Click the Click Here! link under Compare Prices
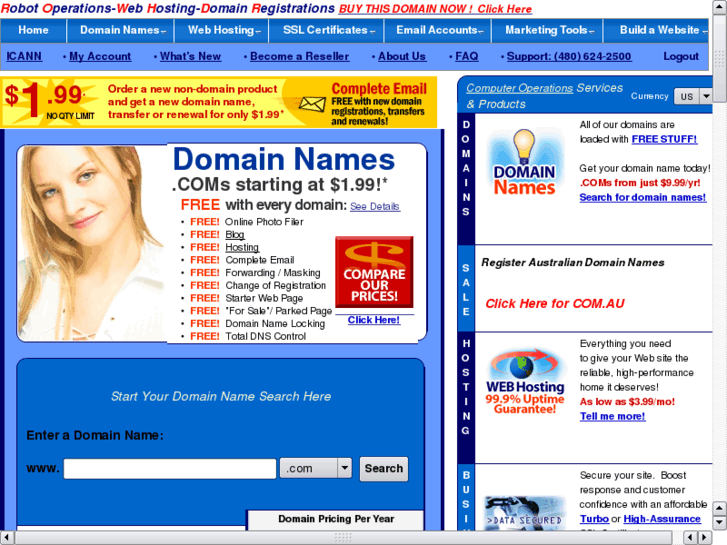This screenshot has height=545, width=727. [x=374, y=320]
